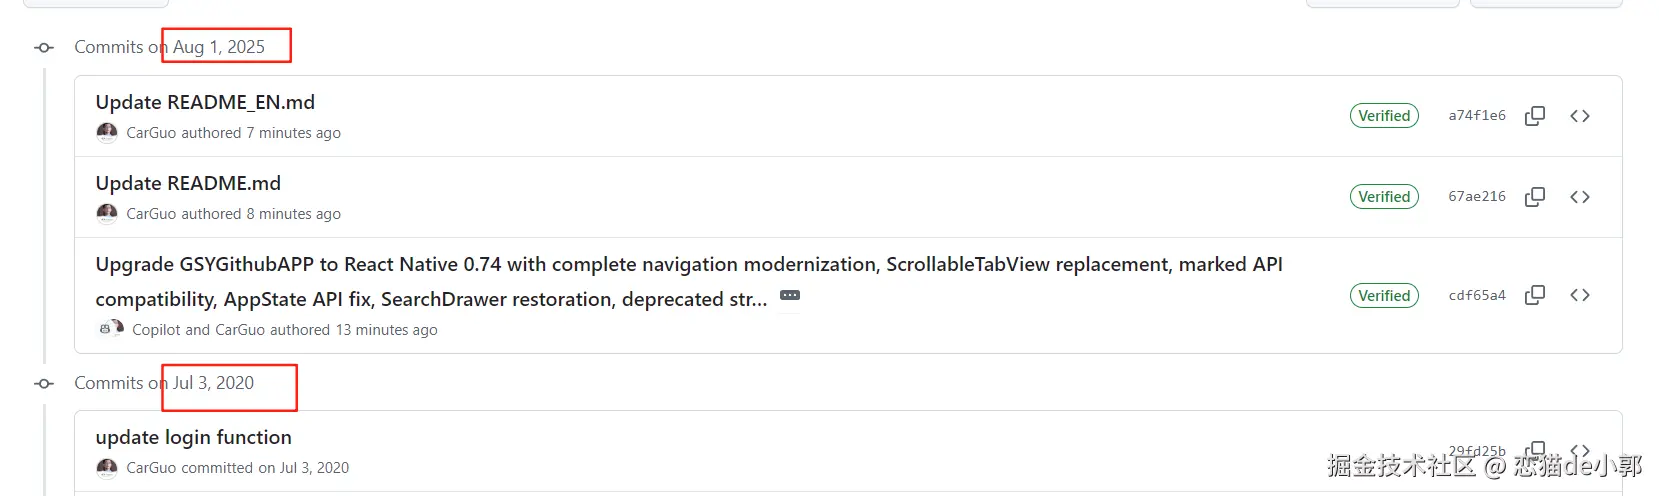This screenshot has height=496, width=1659.
Task: Click Verified badge for commit a74f1e6
Action: tap(1384, 116)
